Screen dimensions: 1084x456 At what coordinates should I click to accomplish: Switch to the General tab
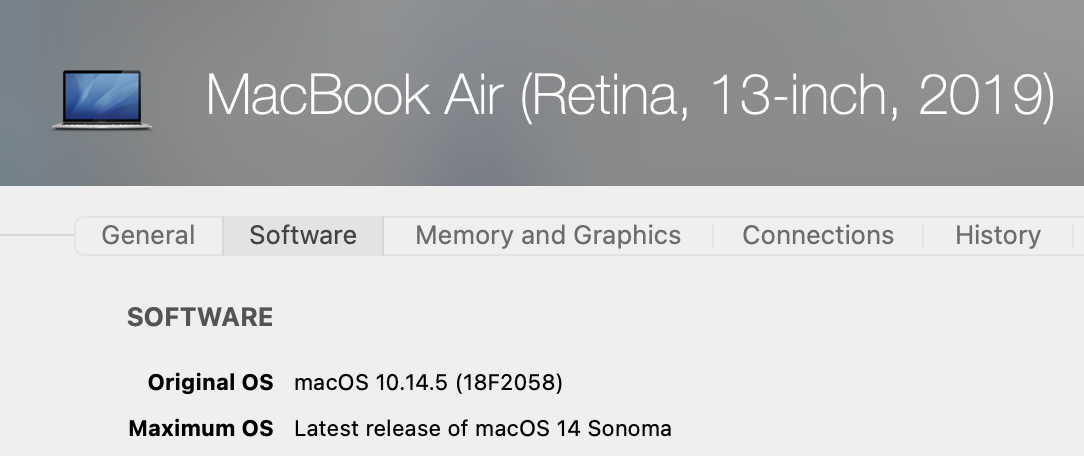click(148, 236)
